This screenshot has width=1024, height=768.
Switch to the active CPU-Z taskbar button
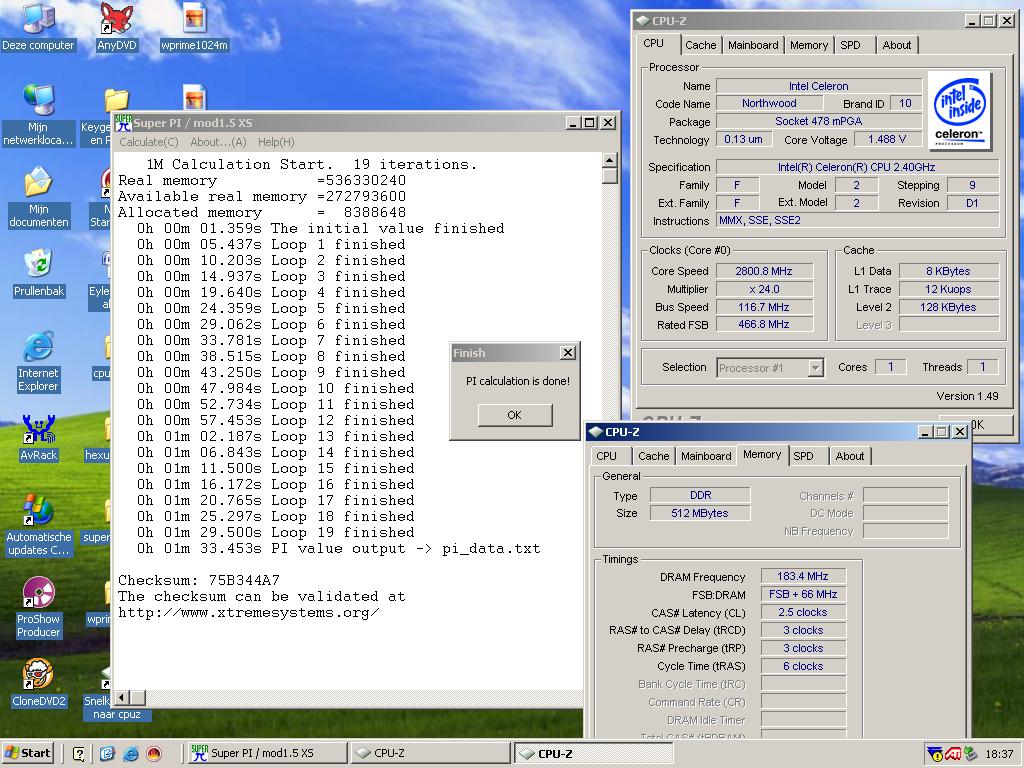point(593,753)
